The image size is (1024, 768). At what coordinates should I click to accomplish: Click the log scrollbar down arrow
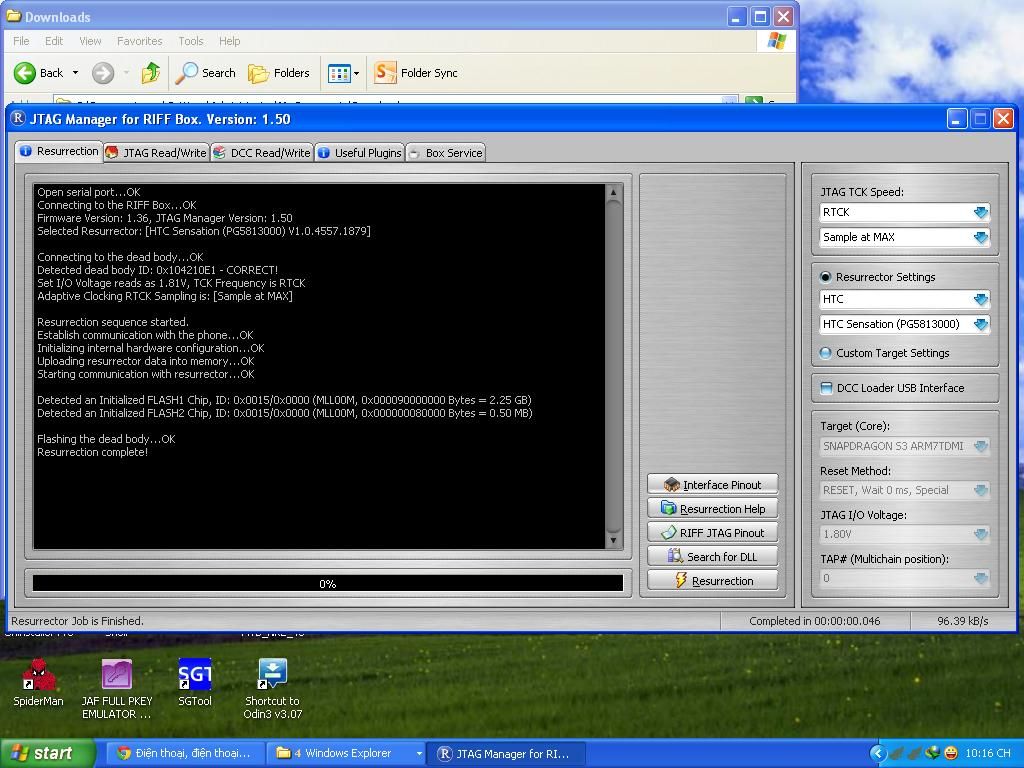click(x=613, y=540)
